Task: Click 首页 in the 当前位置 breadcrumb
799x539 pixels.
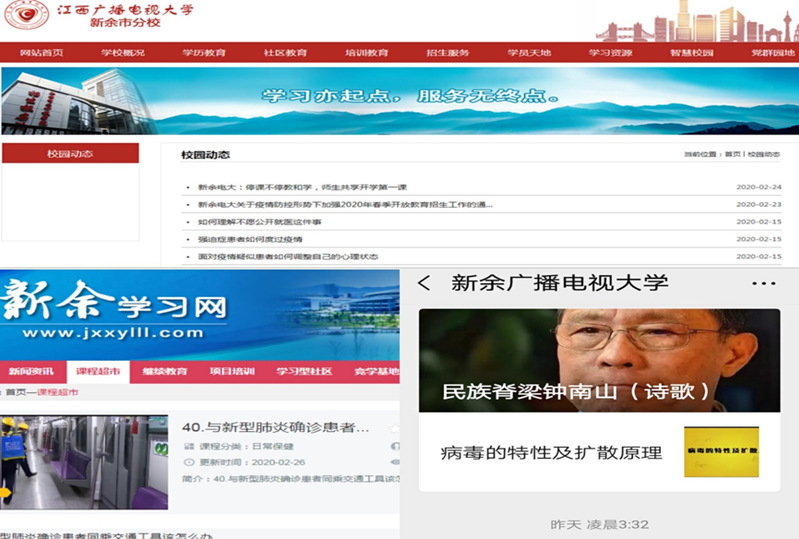Action: pyautogui.click(x=733, y=155)
